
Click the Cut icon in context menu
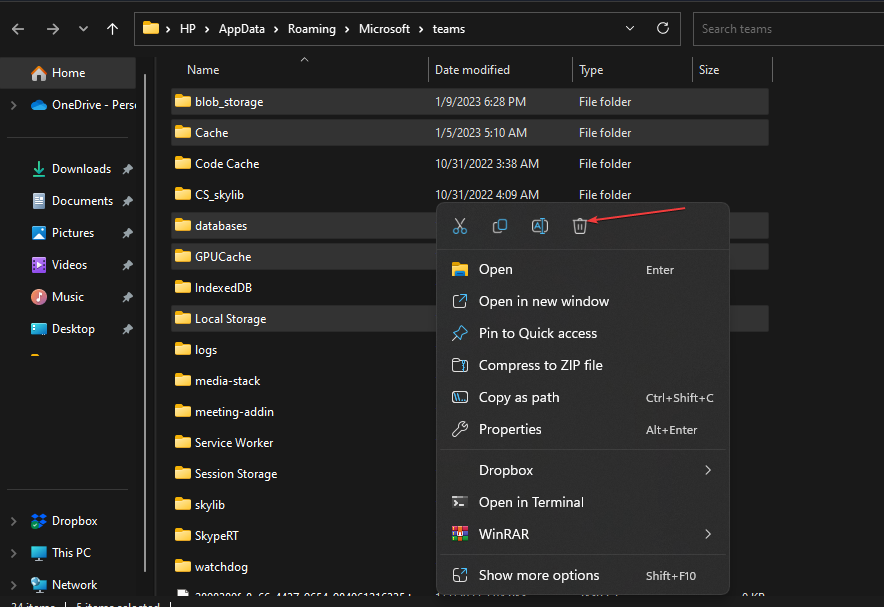click(x=459, y=226)
